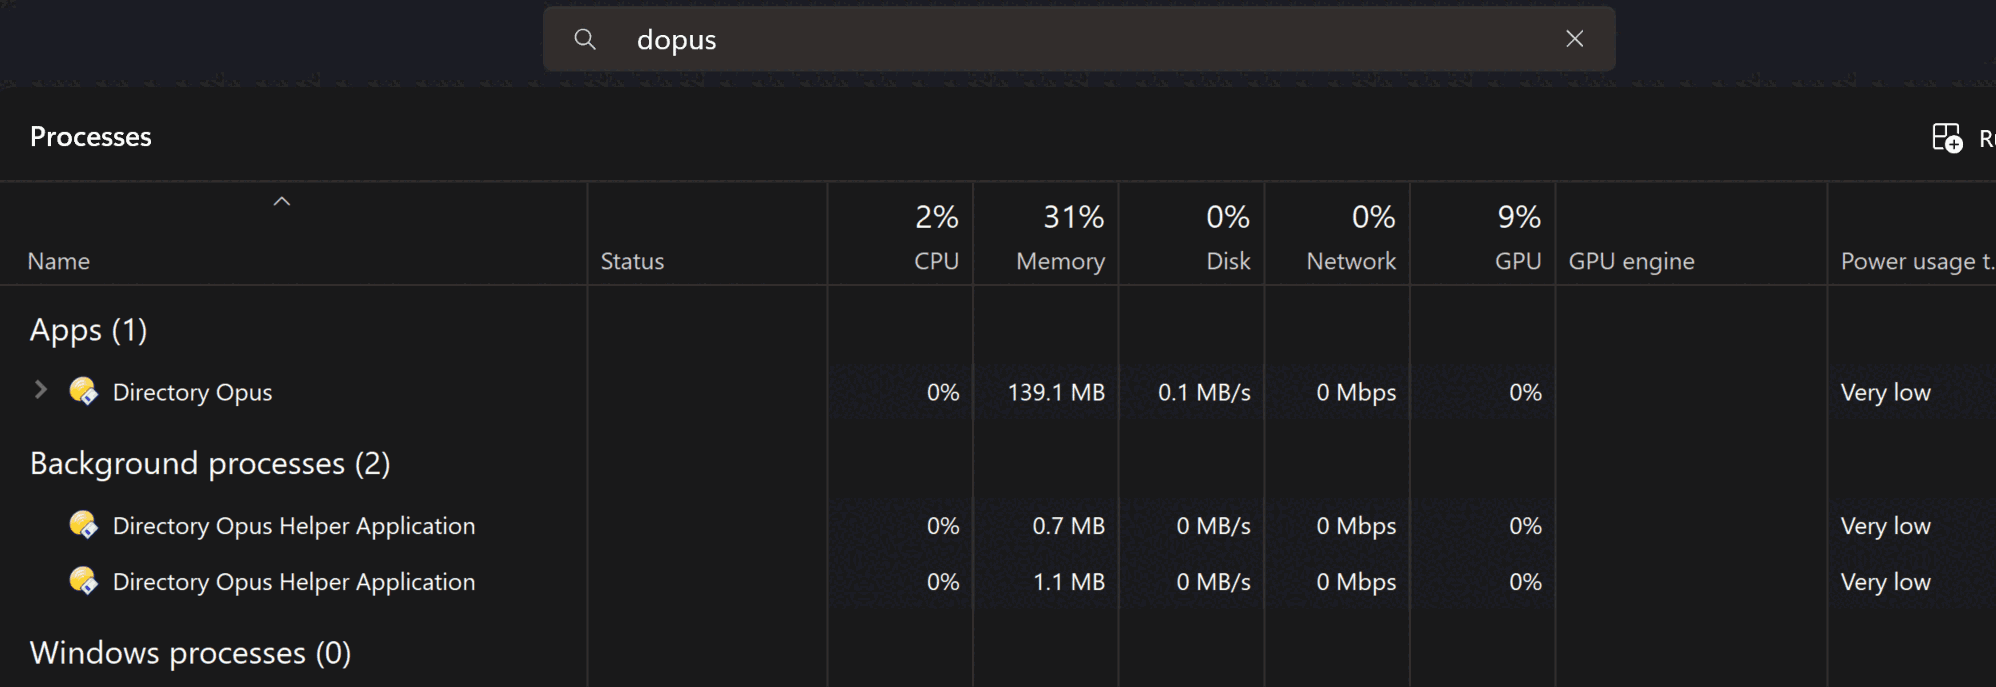Click the 139.1 MB memory value

tap(1056, 392)
